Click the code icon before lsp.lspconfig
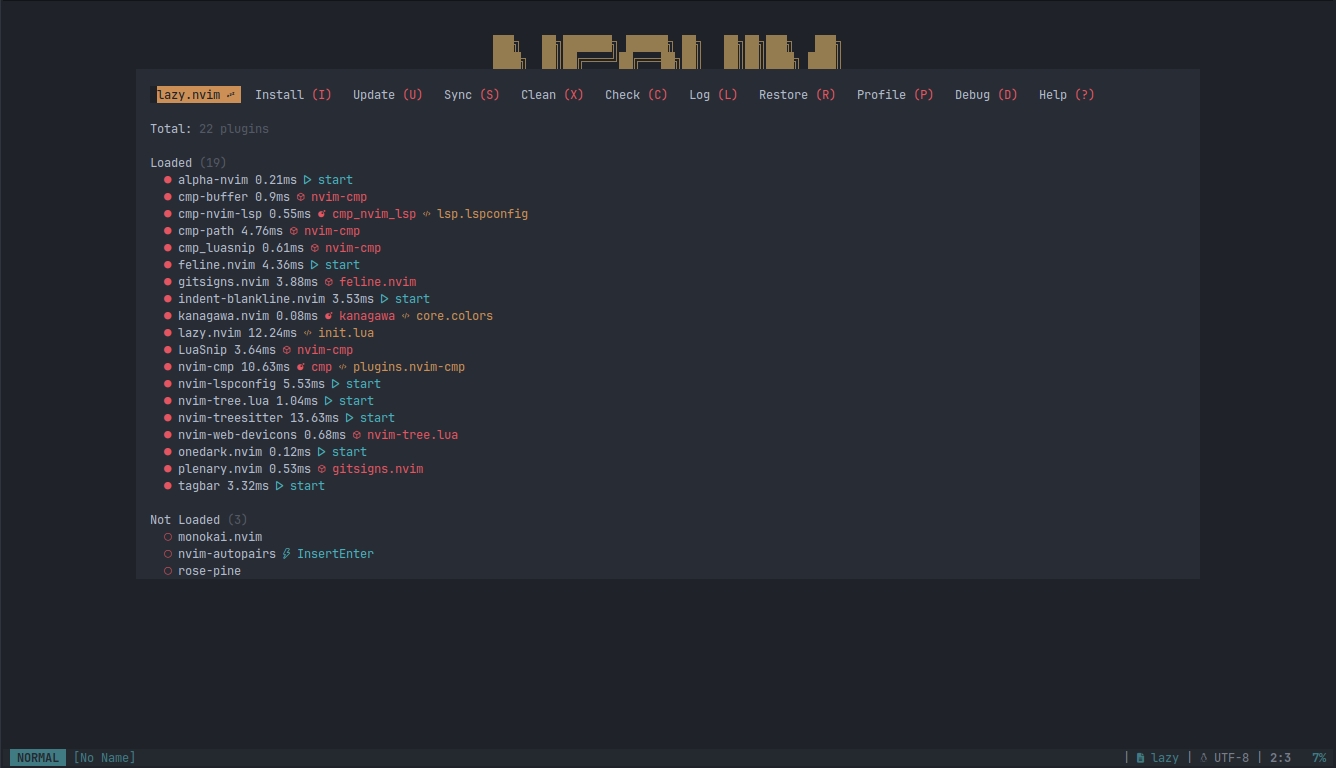 coord(427,214)
